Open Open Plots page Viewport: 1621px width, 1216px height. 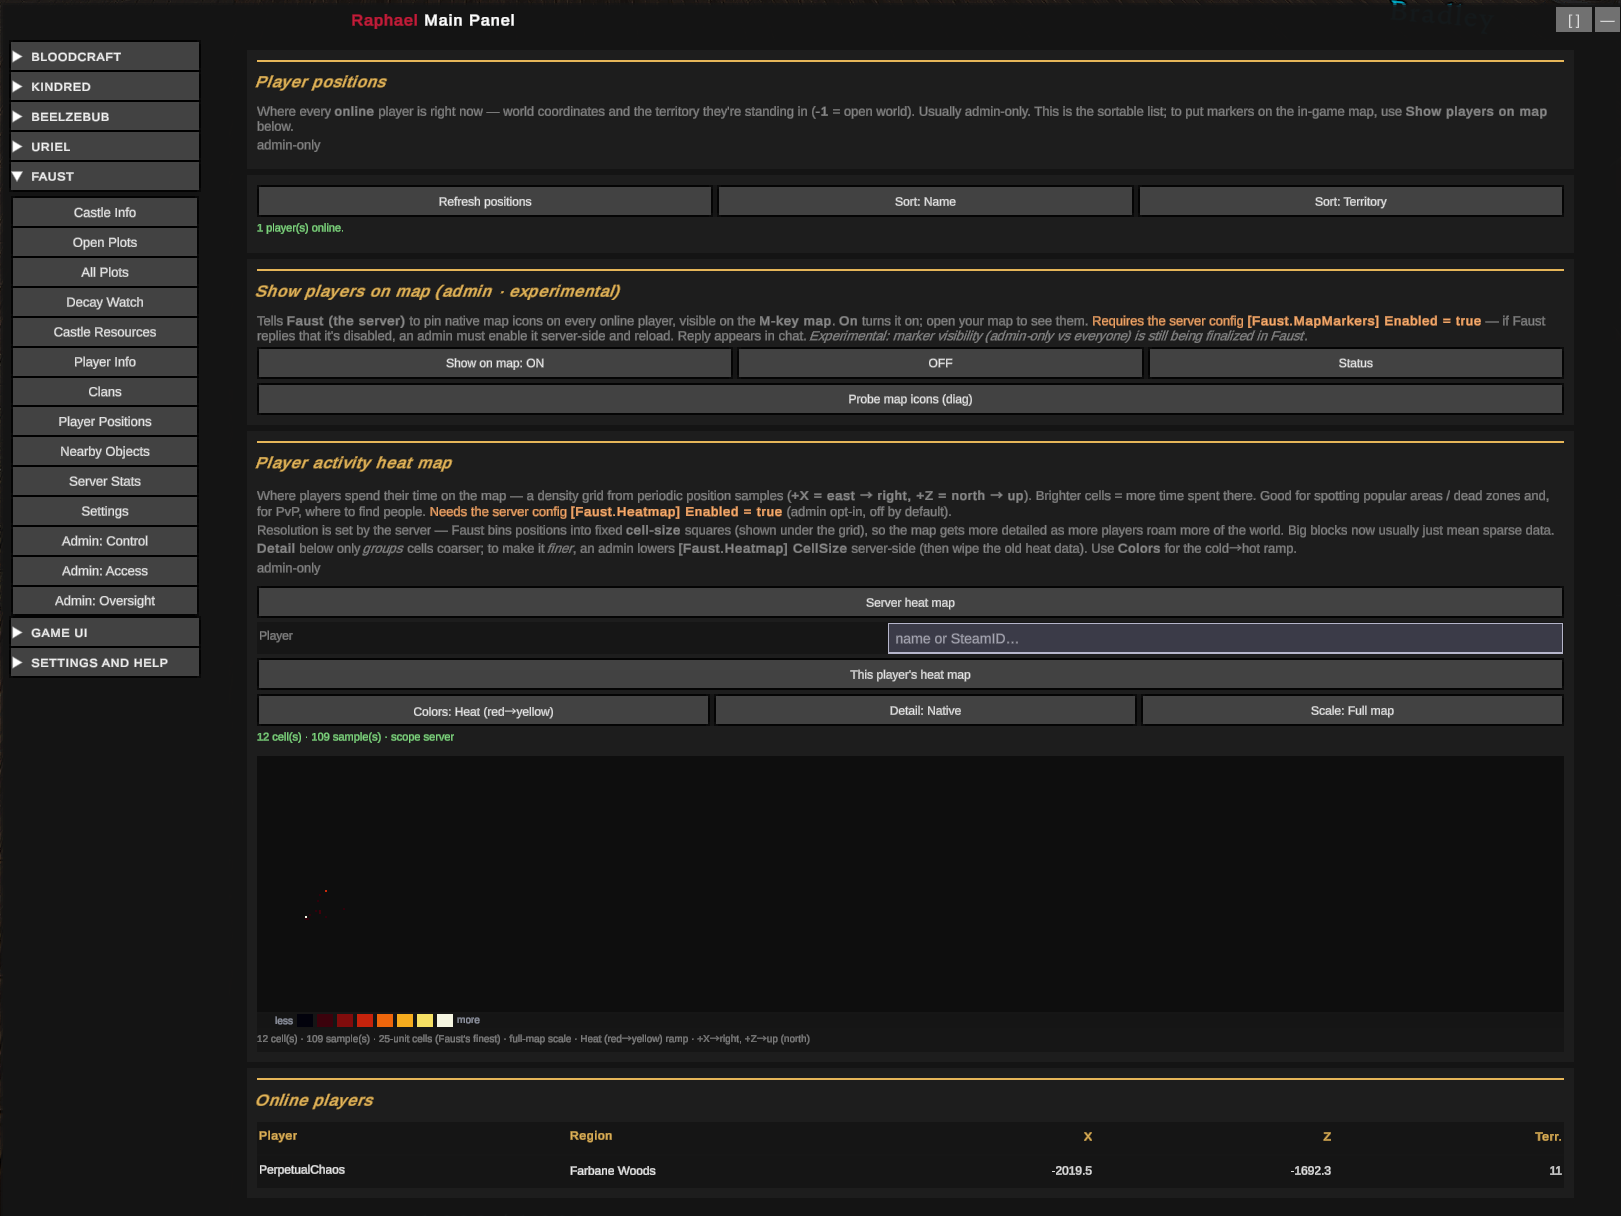[105, 242]
